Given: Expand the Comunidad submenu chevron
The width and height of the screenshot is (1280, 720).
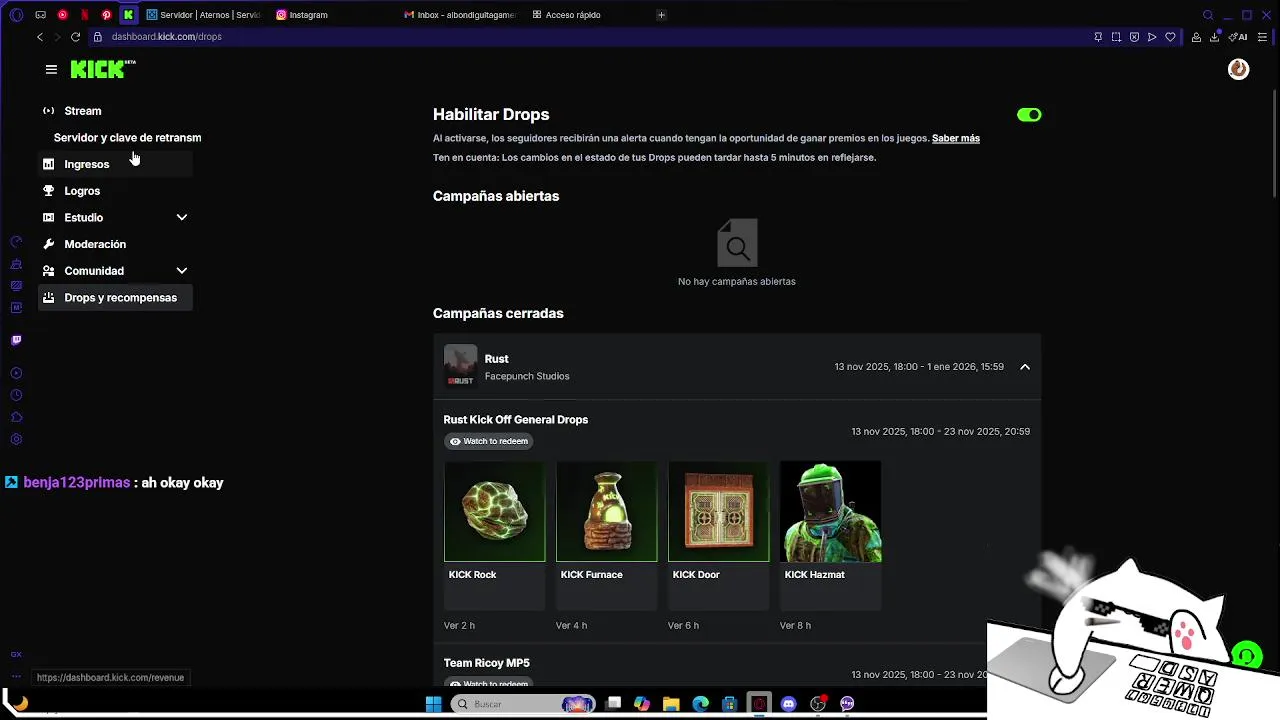Looking at the screenshot, I should tap(182, 271).
